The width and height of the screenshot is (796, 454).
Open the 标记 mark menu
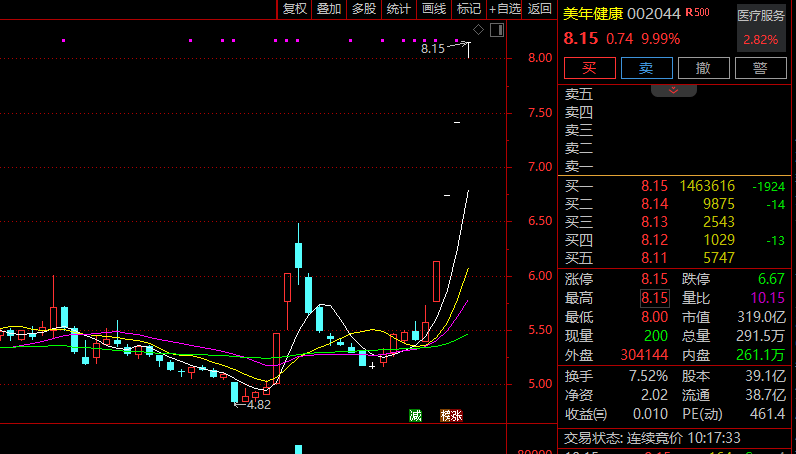(468, 9)
